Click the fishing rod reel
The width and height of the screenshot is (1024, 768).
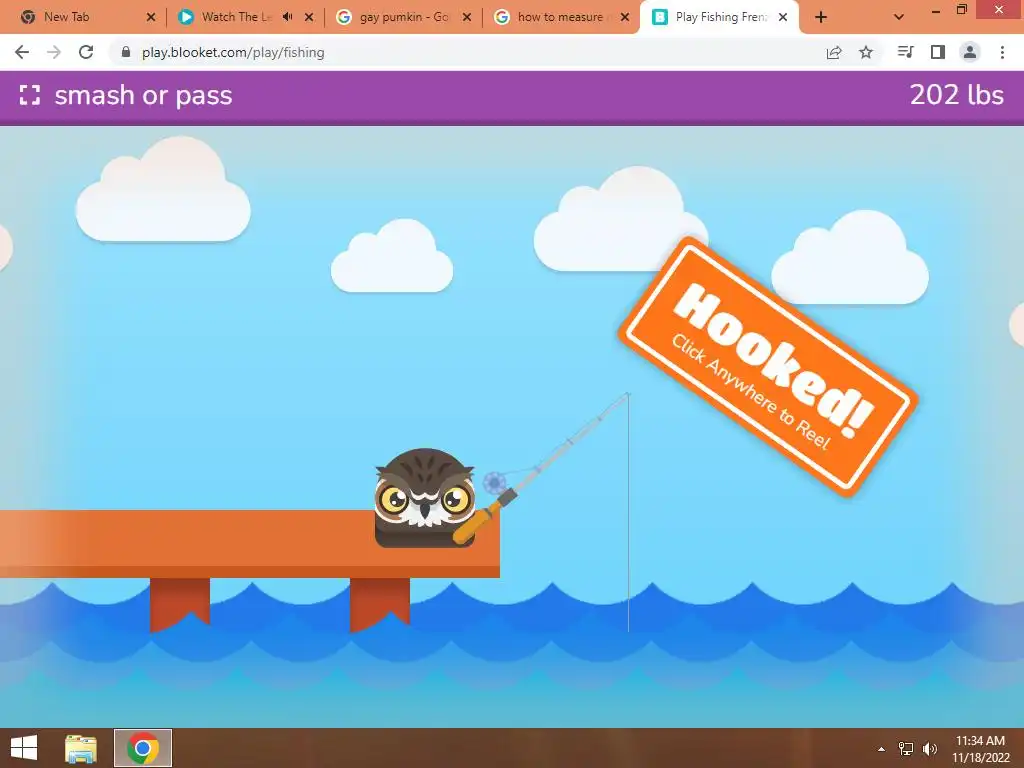click(x=494, y=483)
